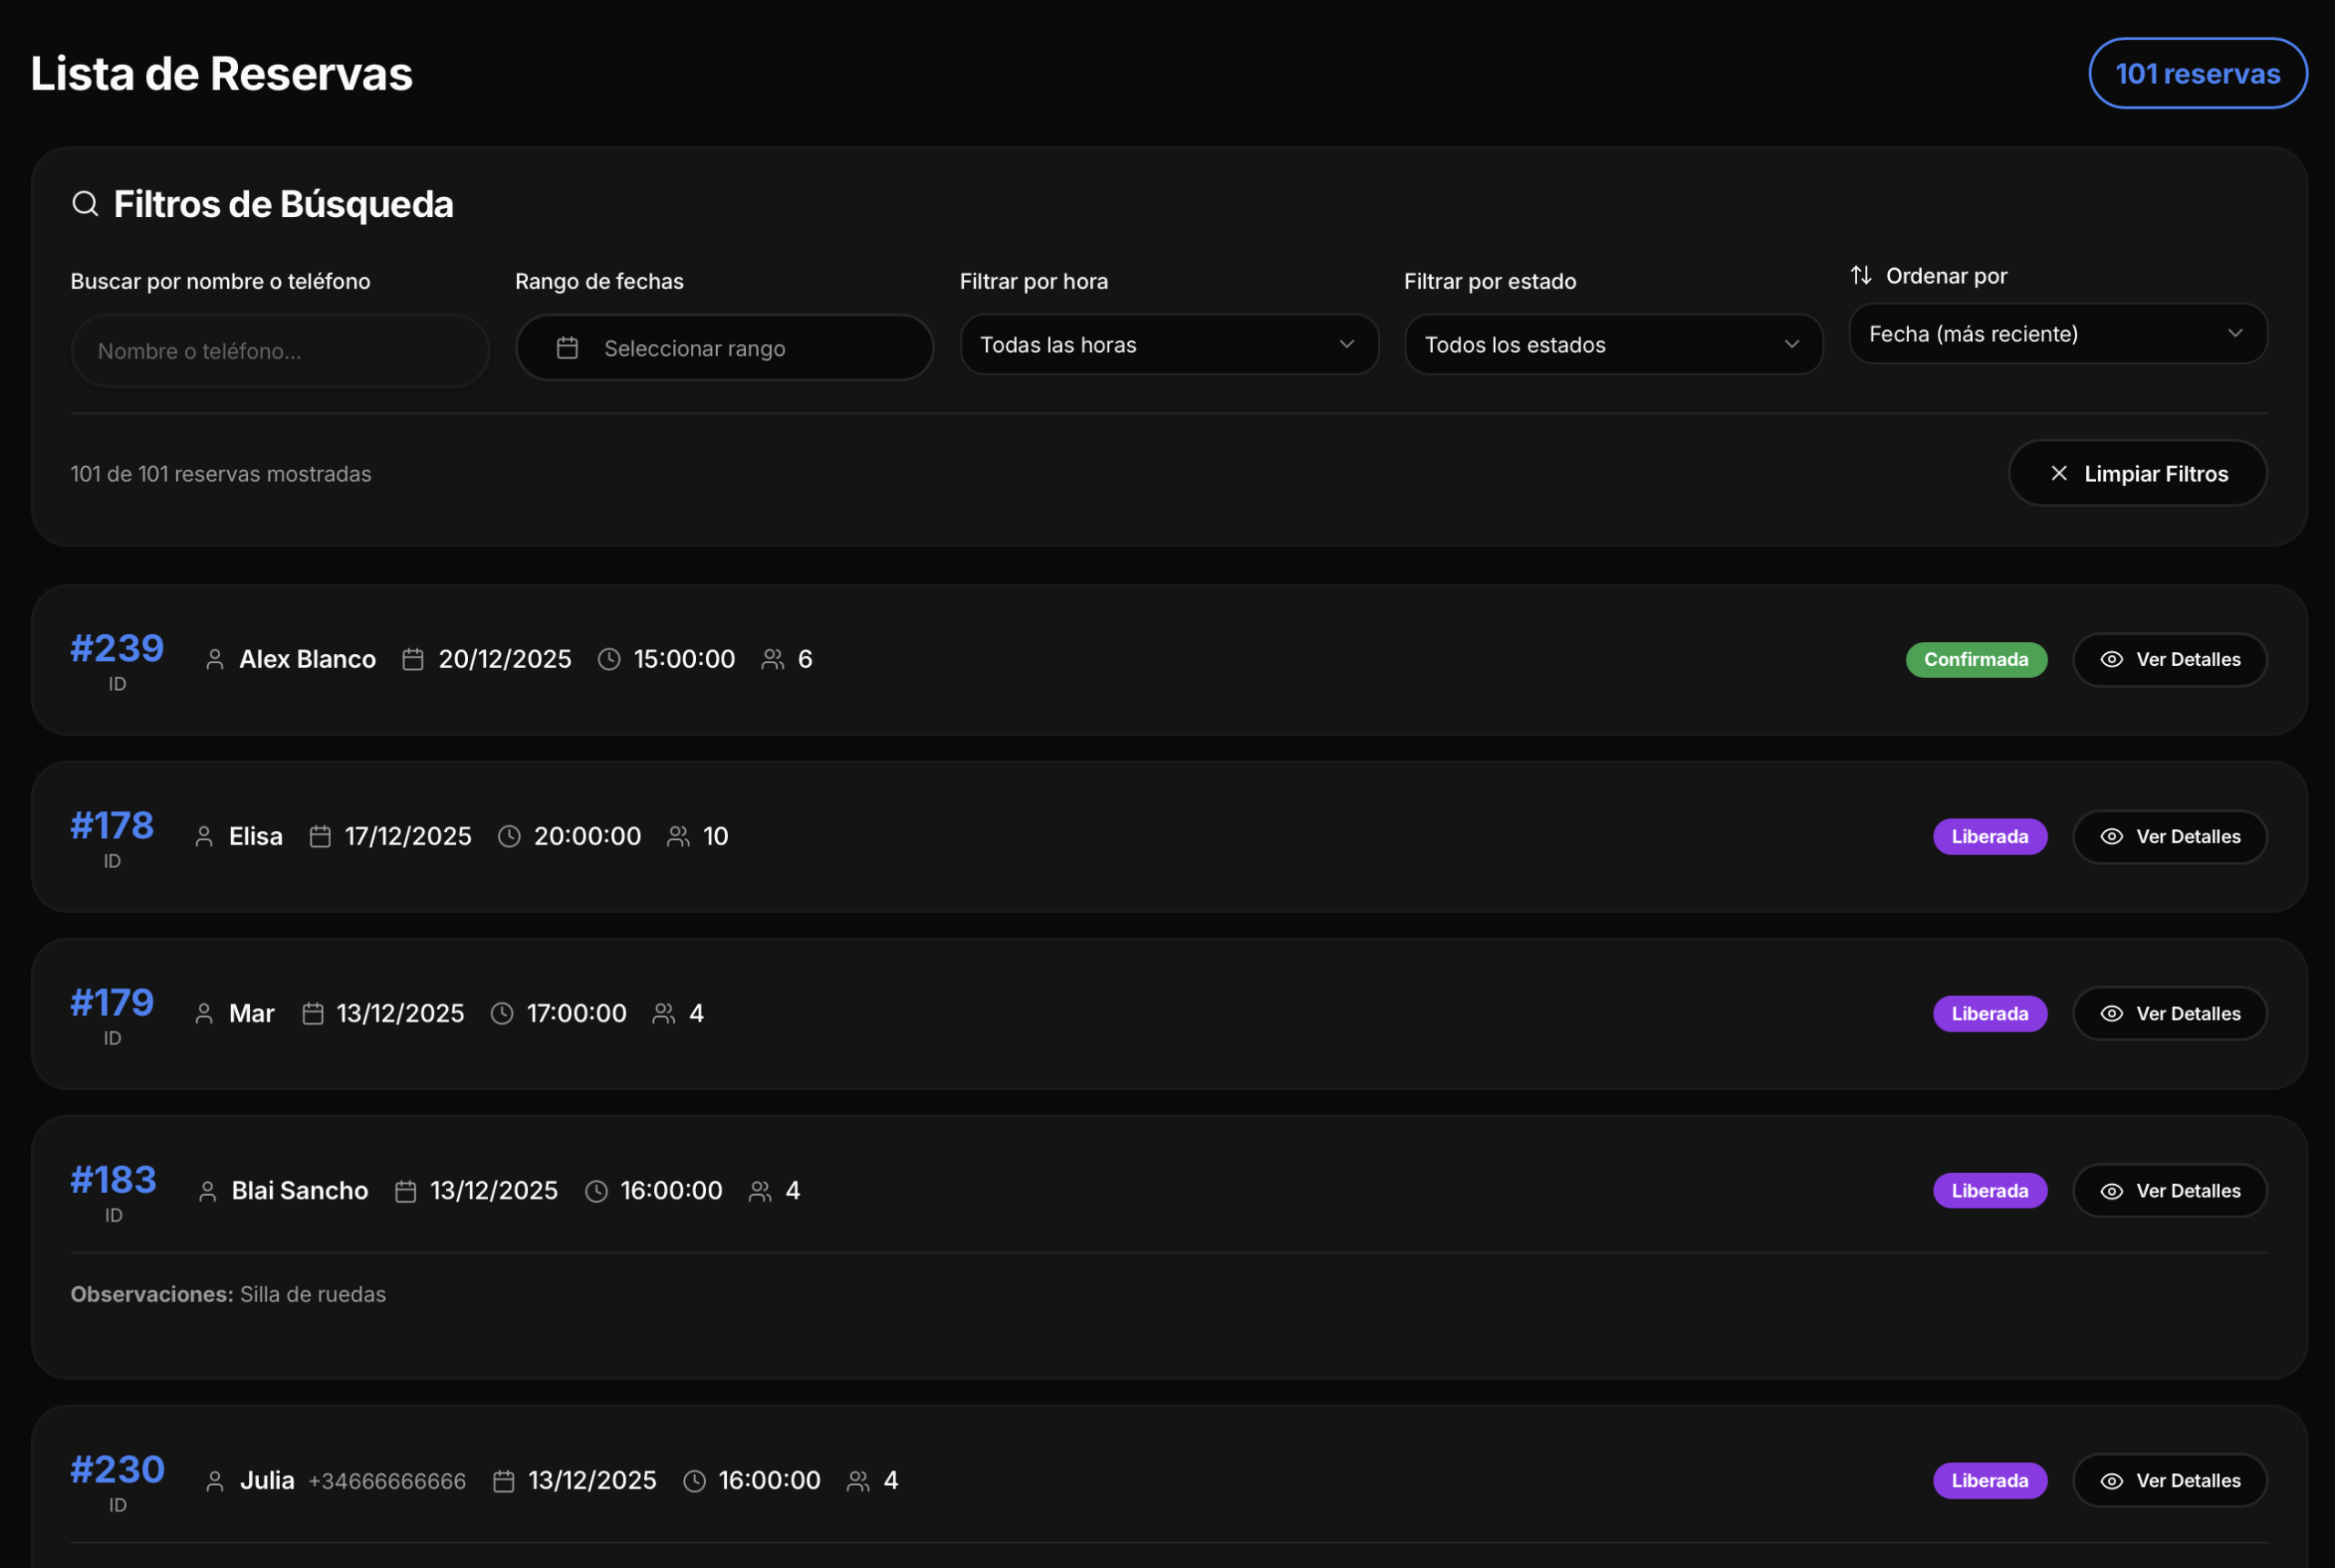Viewport: 2335px width, 1568px height.
Task: Open the Fecha (más reciente) sort dropdown
Action: tap(2057, 334)
